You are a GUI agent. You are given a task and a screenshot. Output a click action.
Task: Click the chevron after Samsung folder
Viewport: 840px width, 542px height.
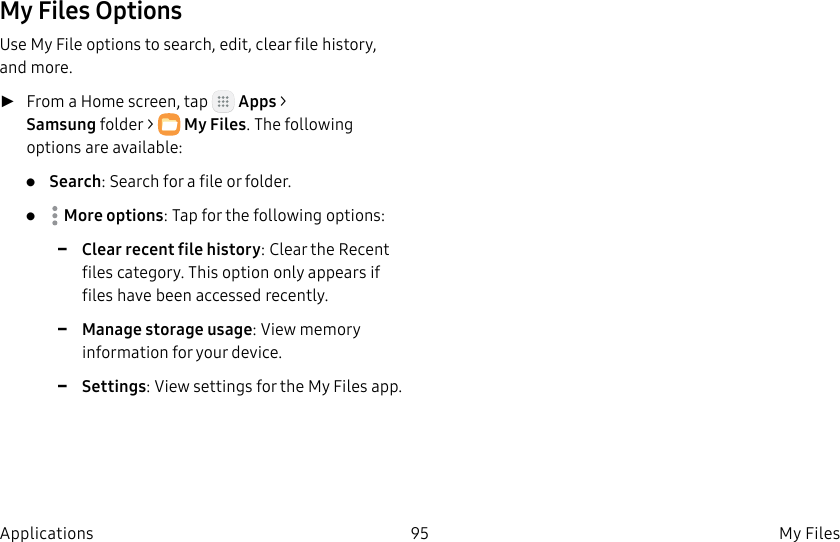(x=150, y=125)
